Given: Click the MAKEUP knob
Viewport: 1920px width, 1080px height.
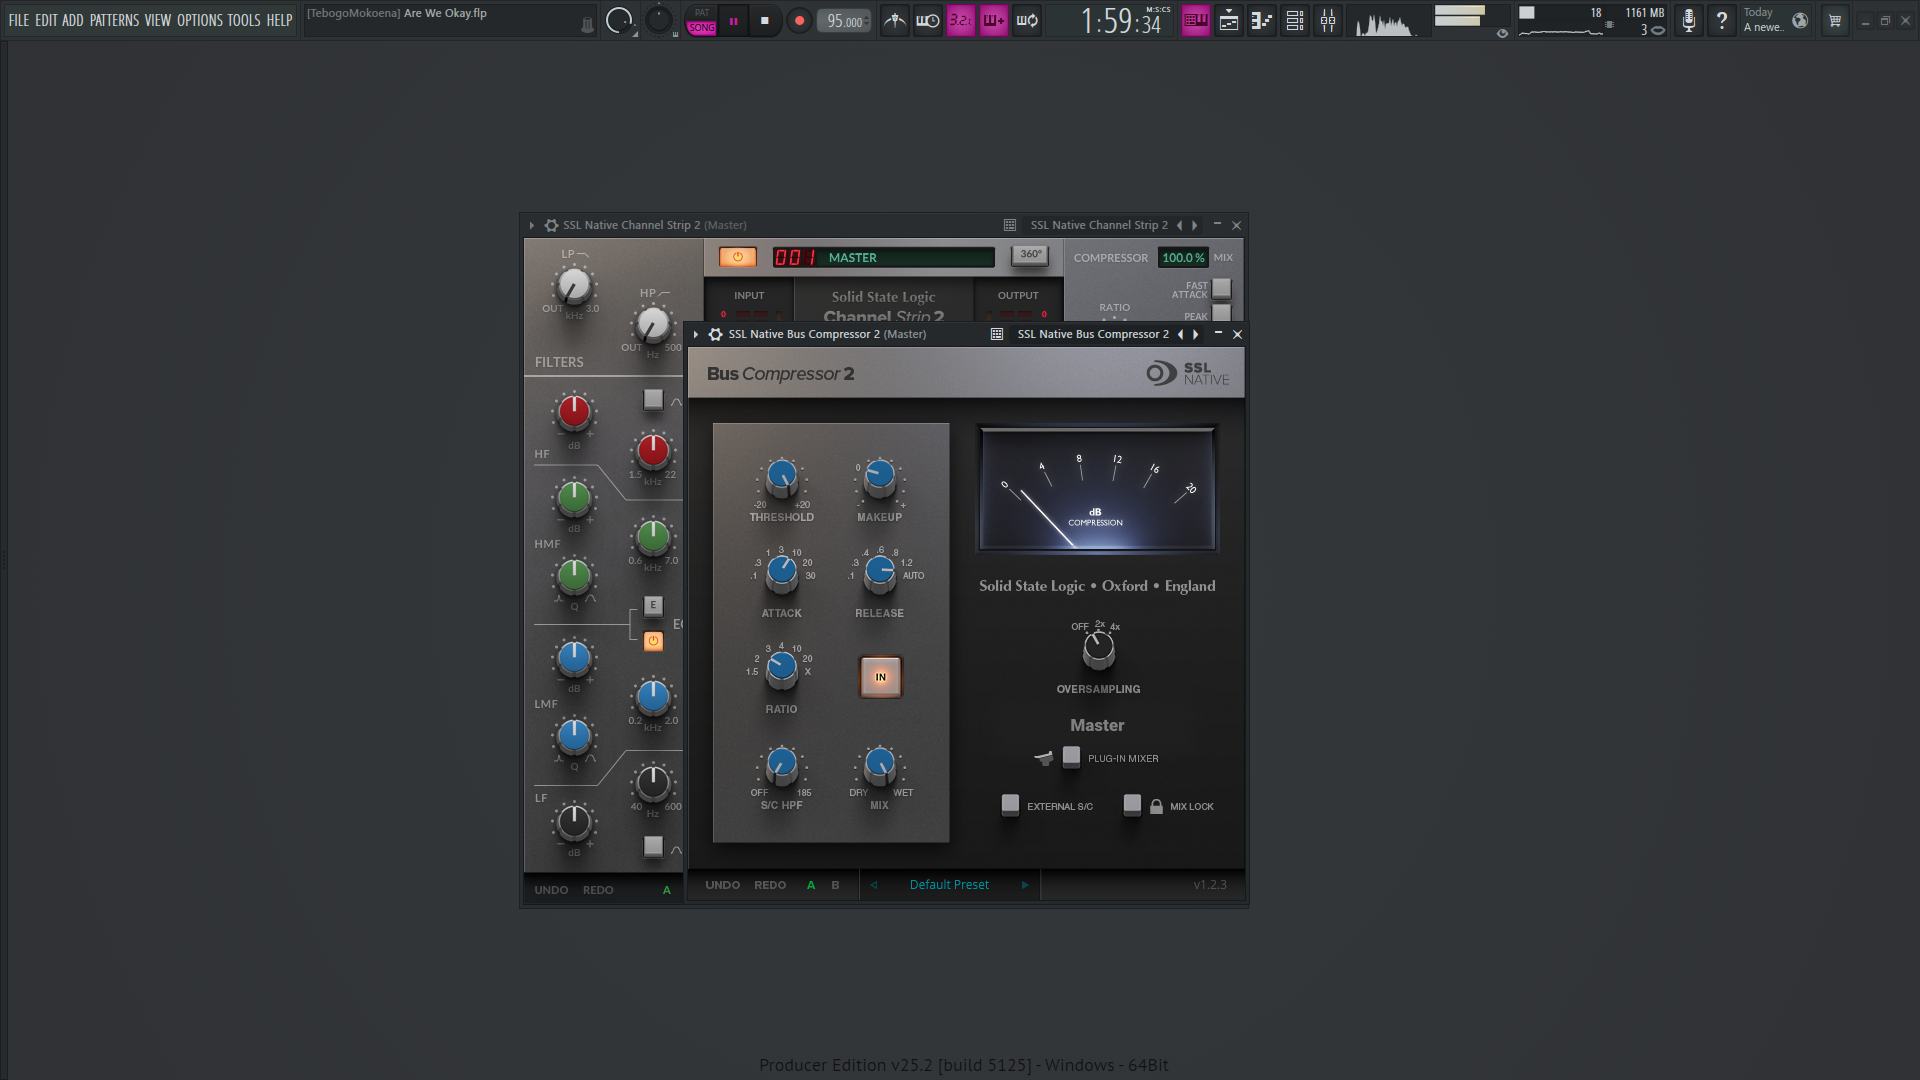Looking at the screenshot, I should point(880,478).
